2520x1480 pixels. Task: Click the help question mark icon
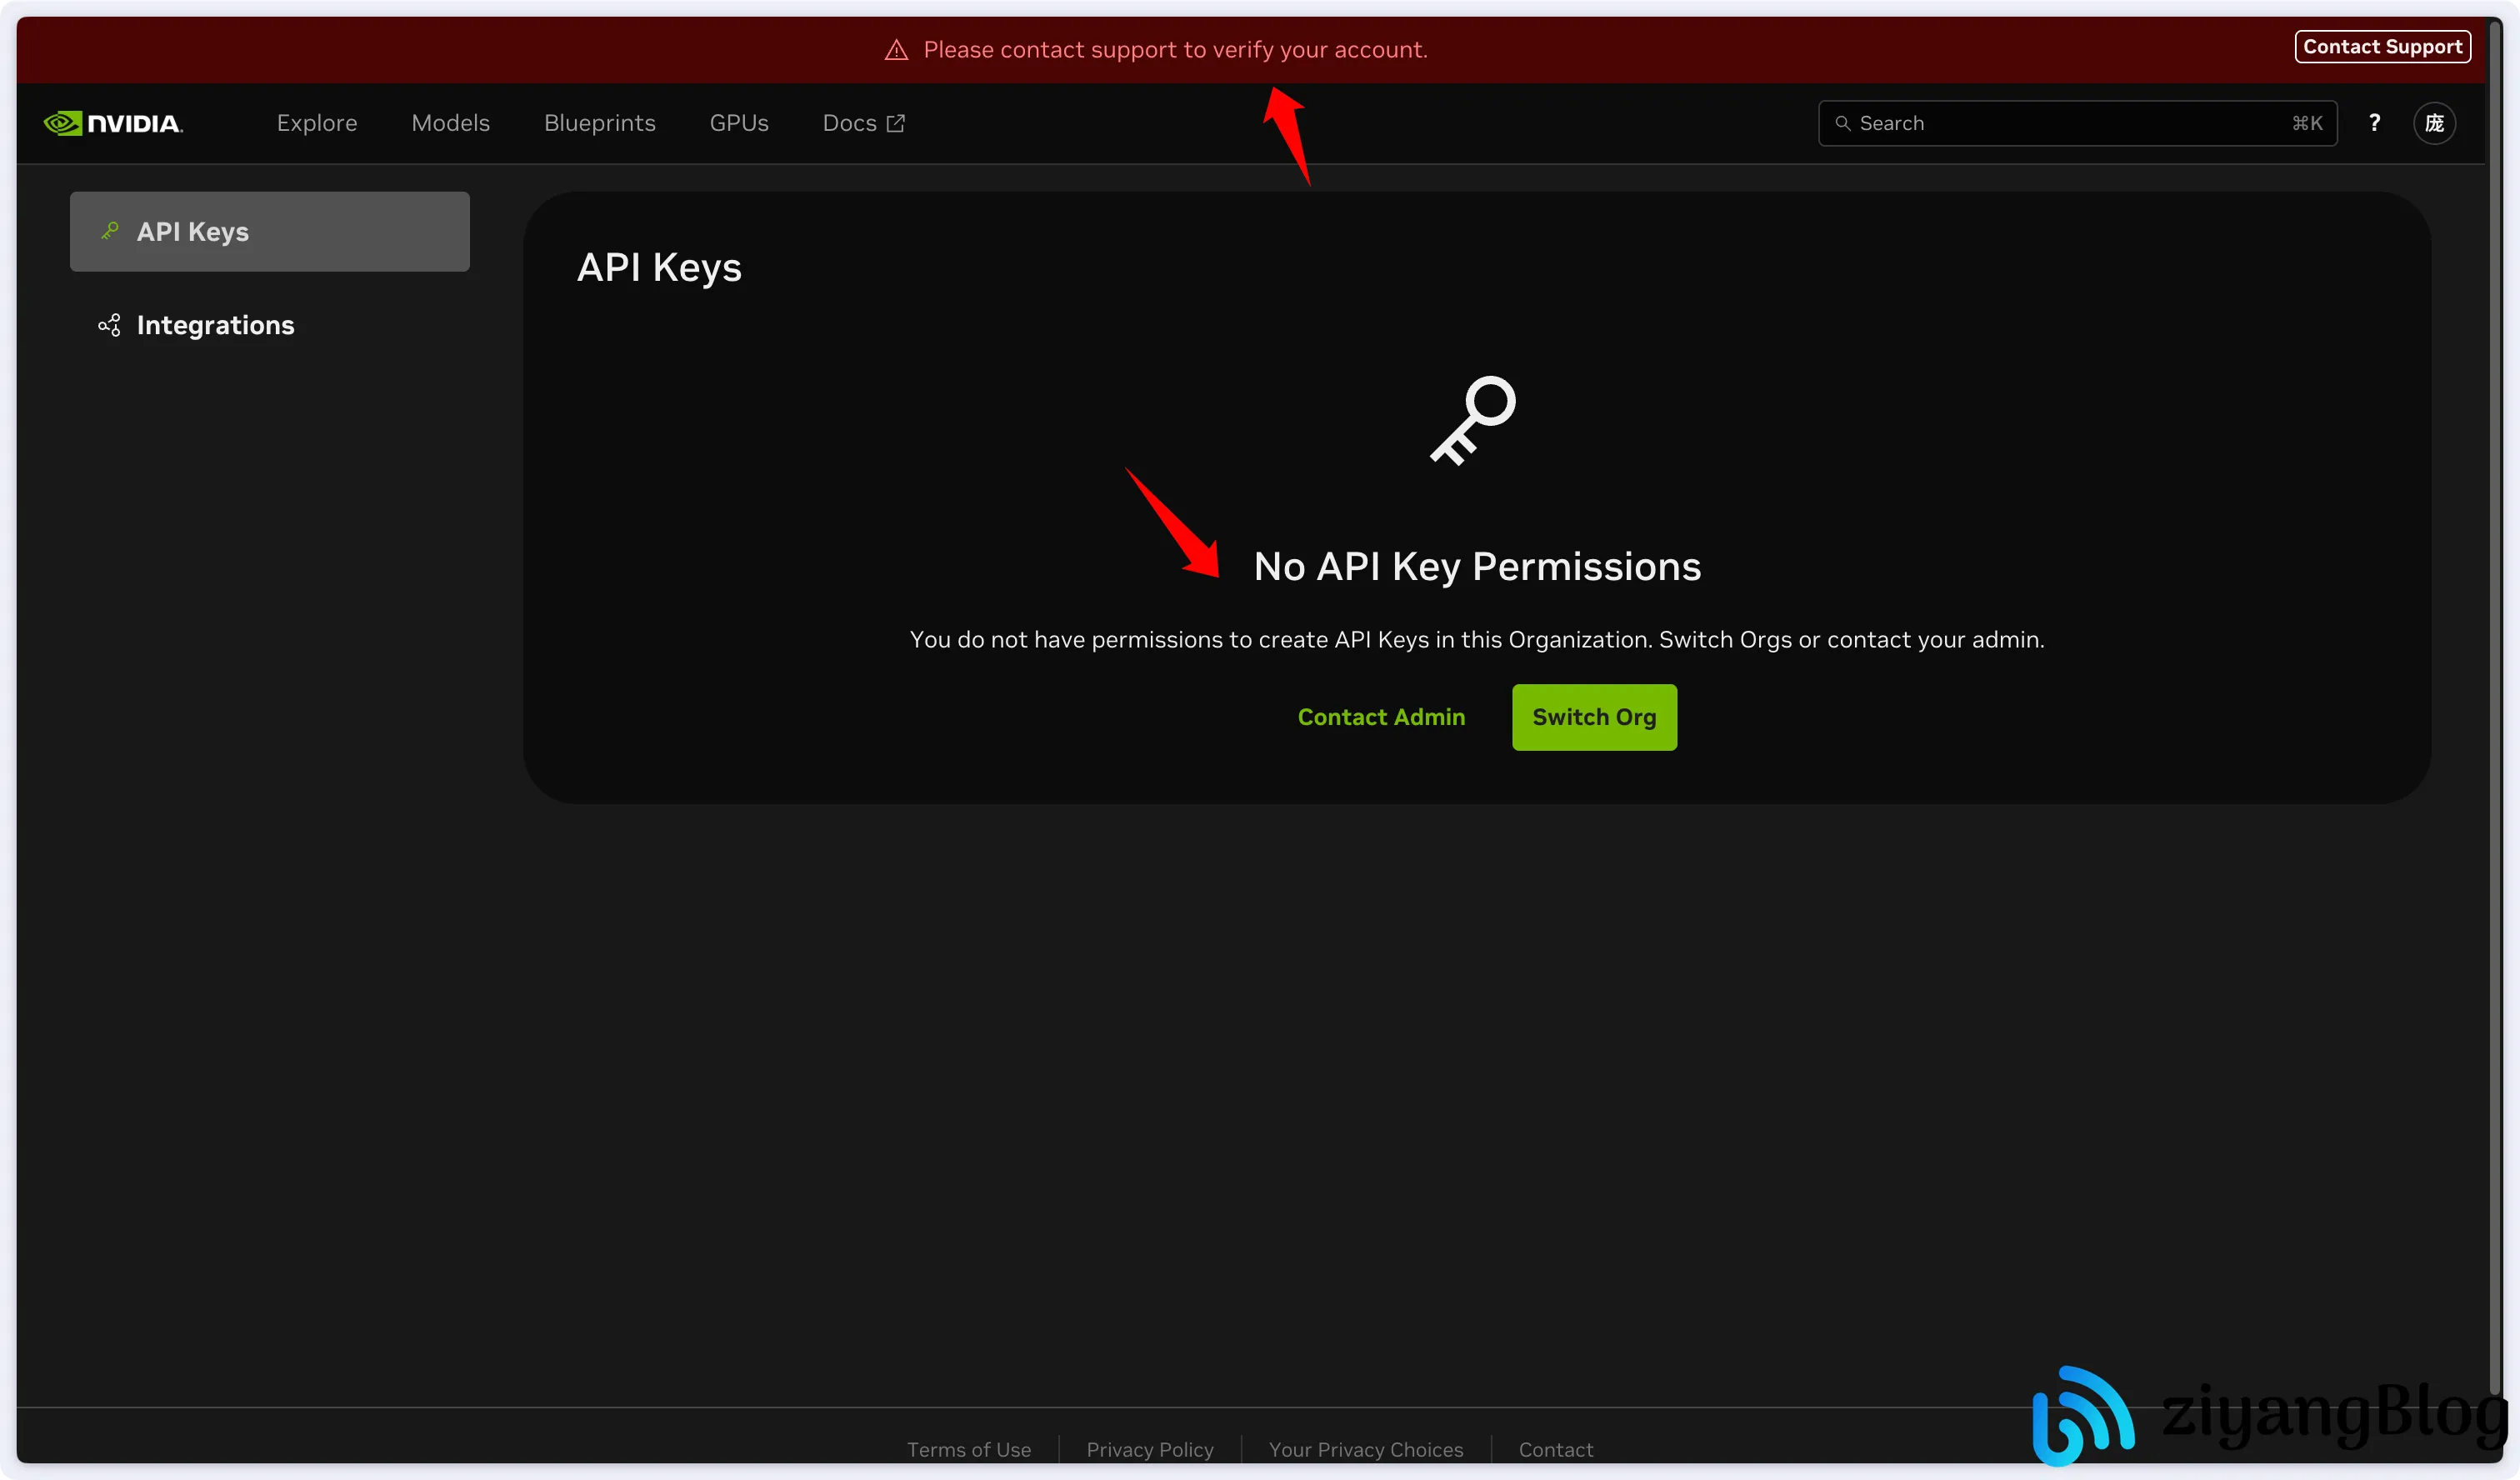tap(2374, 122)
